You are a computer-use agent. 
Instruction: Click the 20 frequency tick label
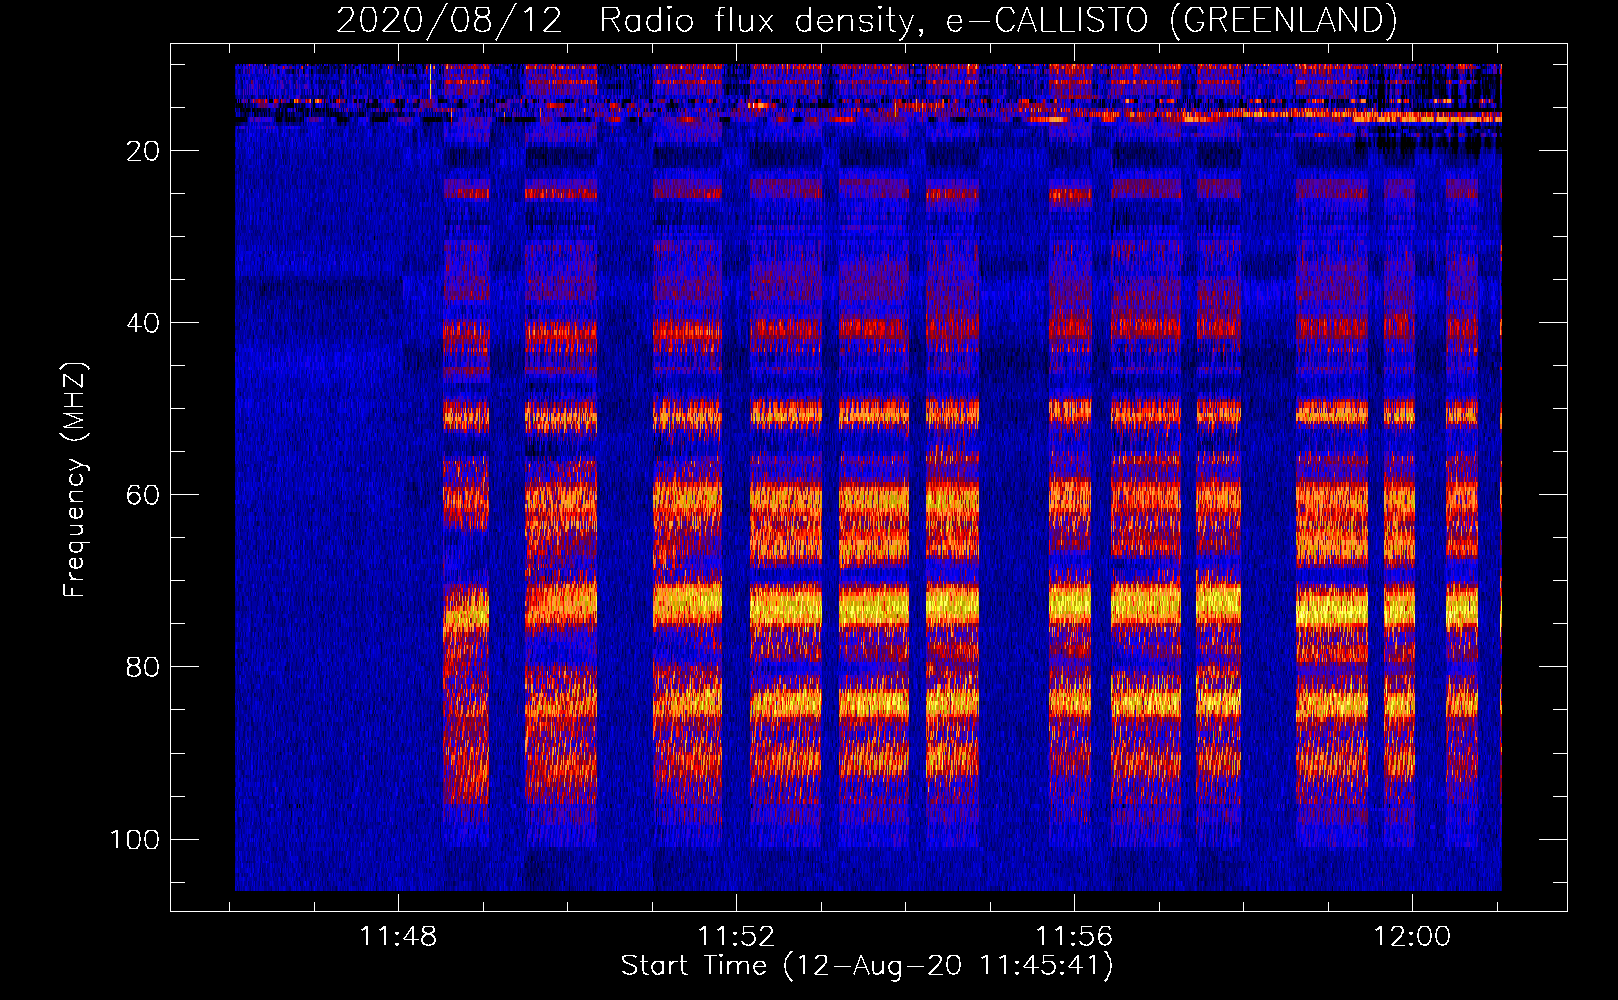click(143, 151)
